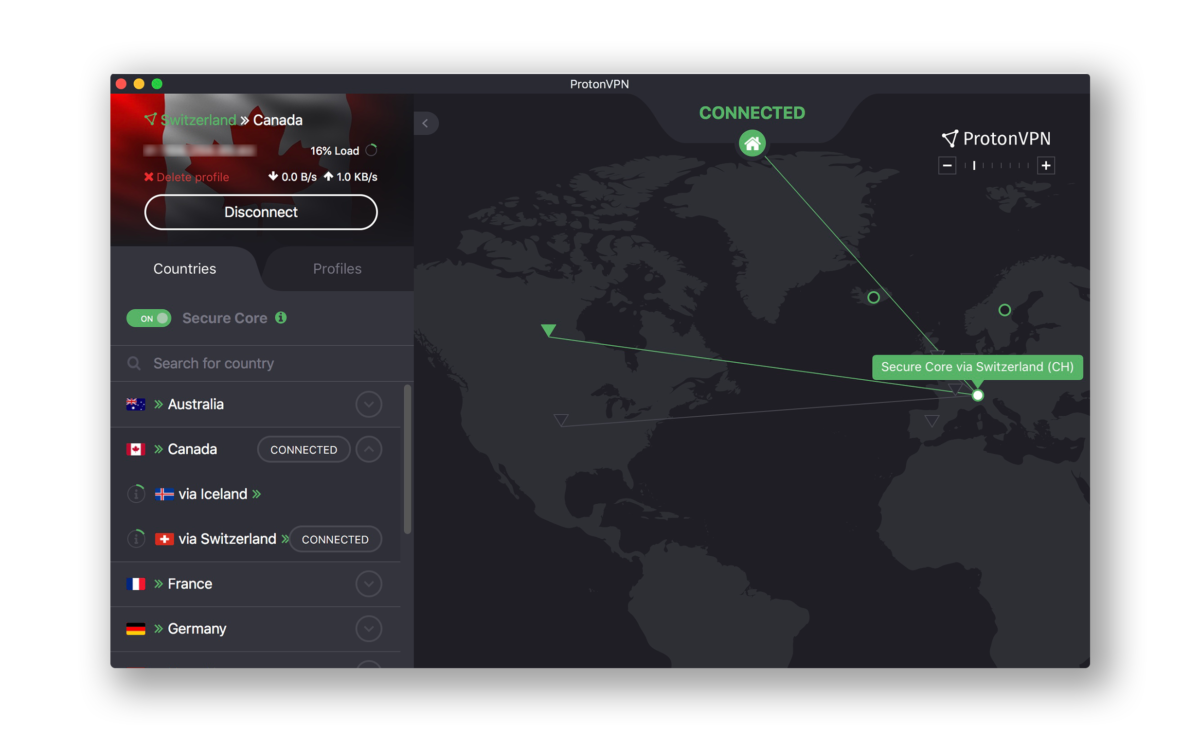Image resolution: width=1200 pixels, height=743 pixels.
Task: Click the server load icon beside via Iceland
Action: (136, 494)
